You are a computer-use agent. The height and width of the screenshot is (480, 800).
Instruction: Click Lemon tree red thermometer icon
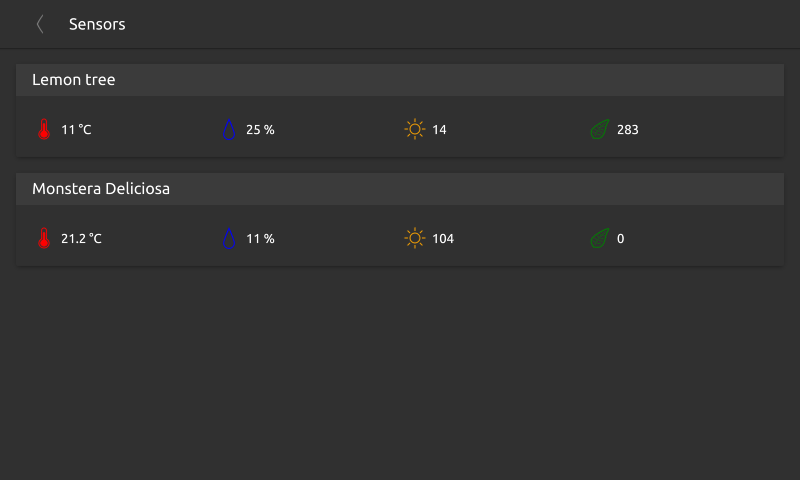[44, 129]
